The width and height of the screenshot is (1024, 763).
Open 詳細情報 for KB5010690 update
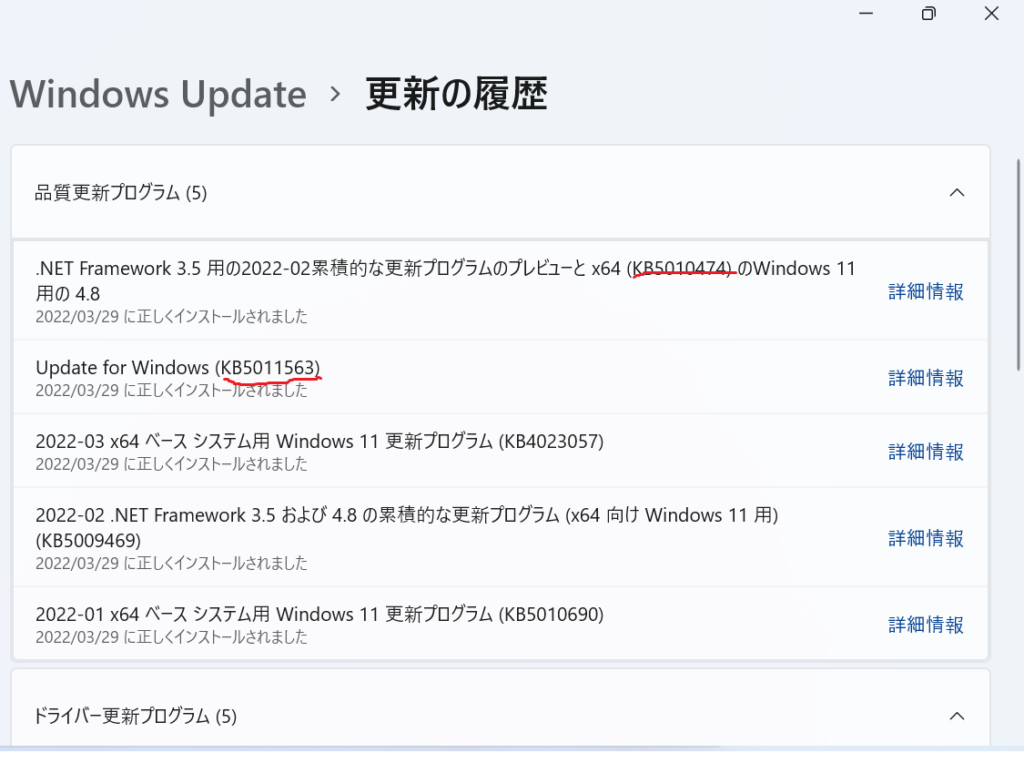click(925, 625)
